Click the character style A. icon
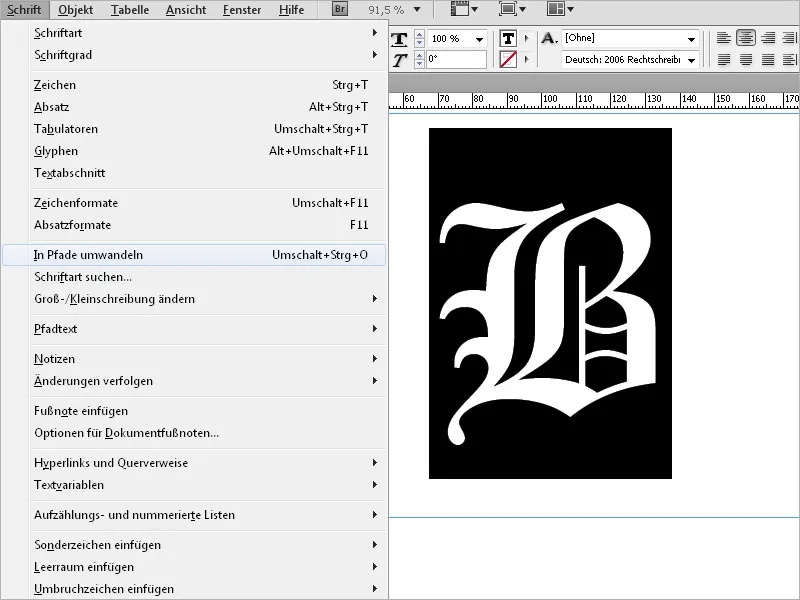Image resolution: width=800 pixels, height=600 pixels. click(x=549, y=38)
